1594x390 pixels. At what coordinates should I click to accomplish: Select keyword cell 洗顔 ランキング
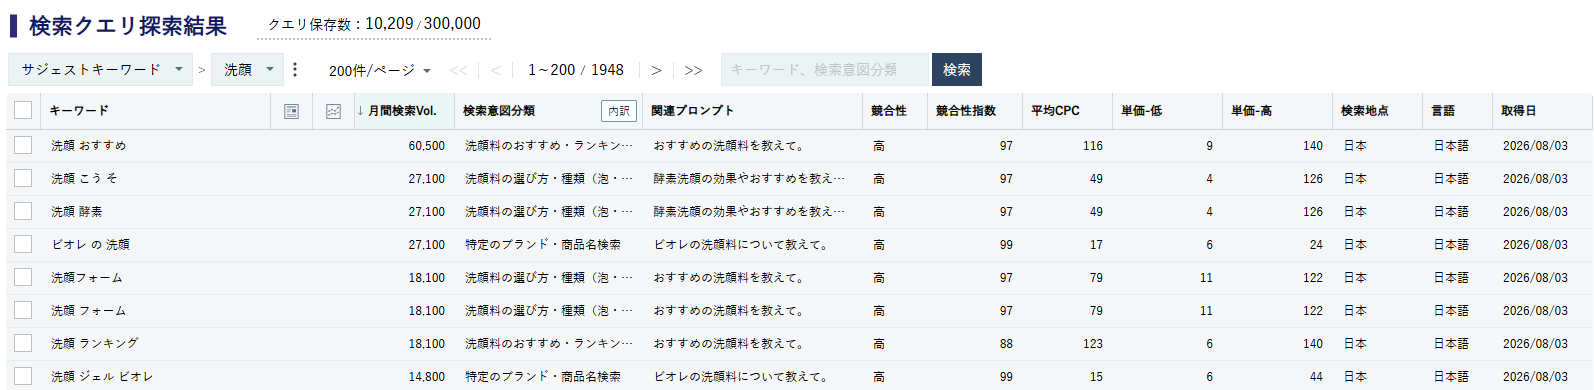[x=95, y=344]
